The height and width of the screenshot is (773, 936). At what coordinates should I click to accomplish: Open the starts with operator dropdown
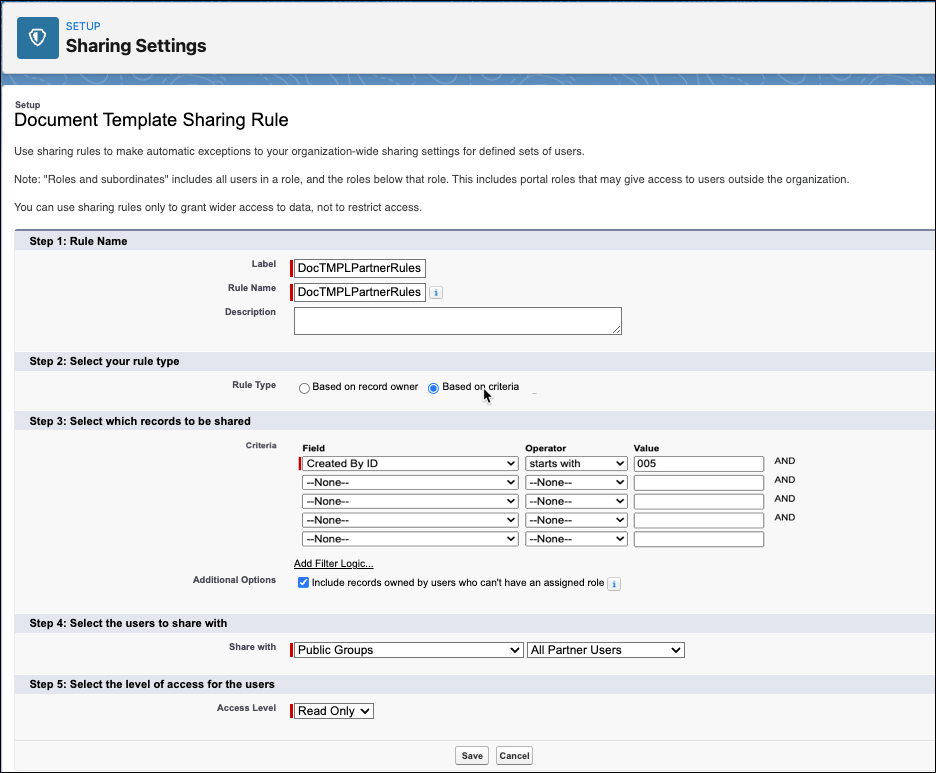coord(576,464)
